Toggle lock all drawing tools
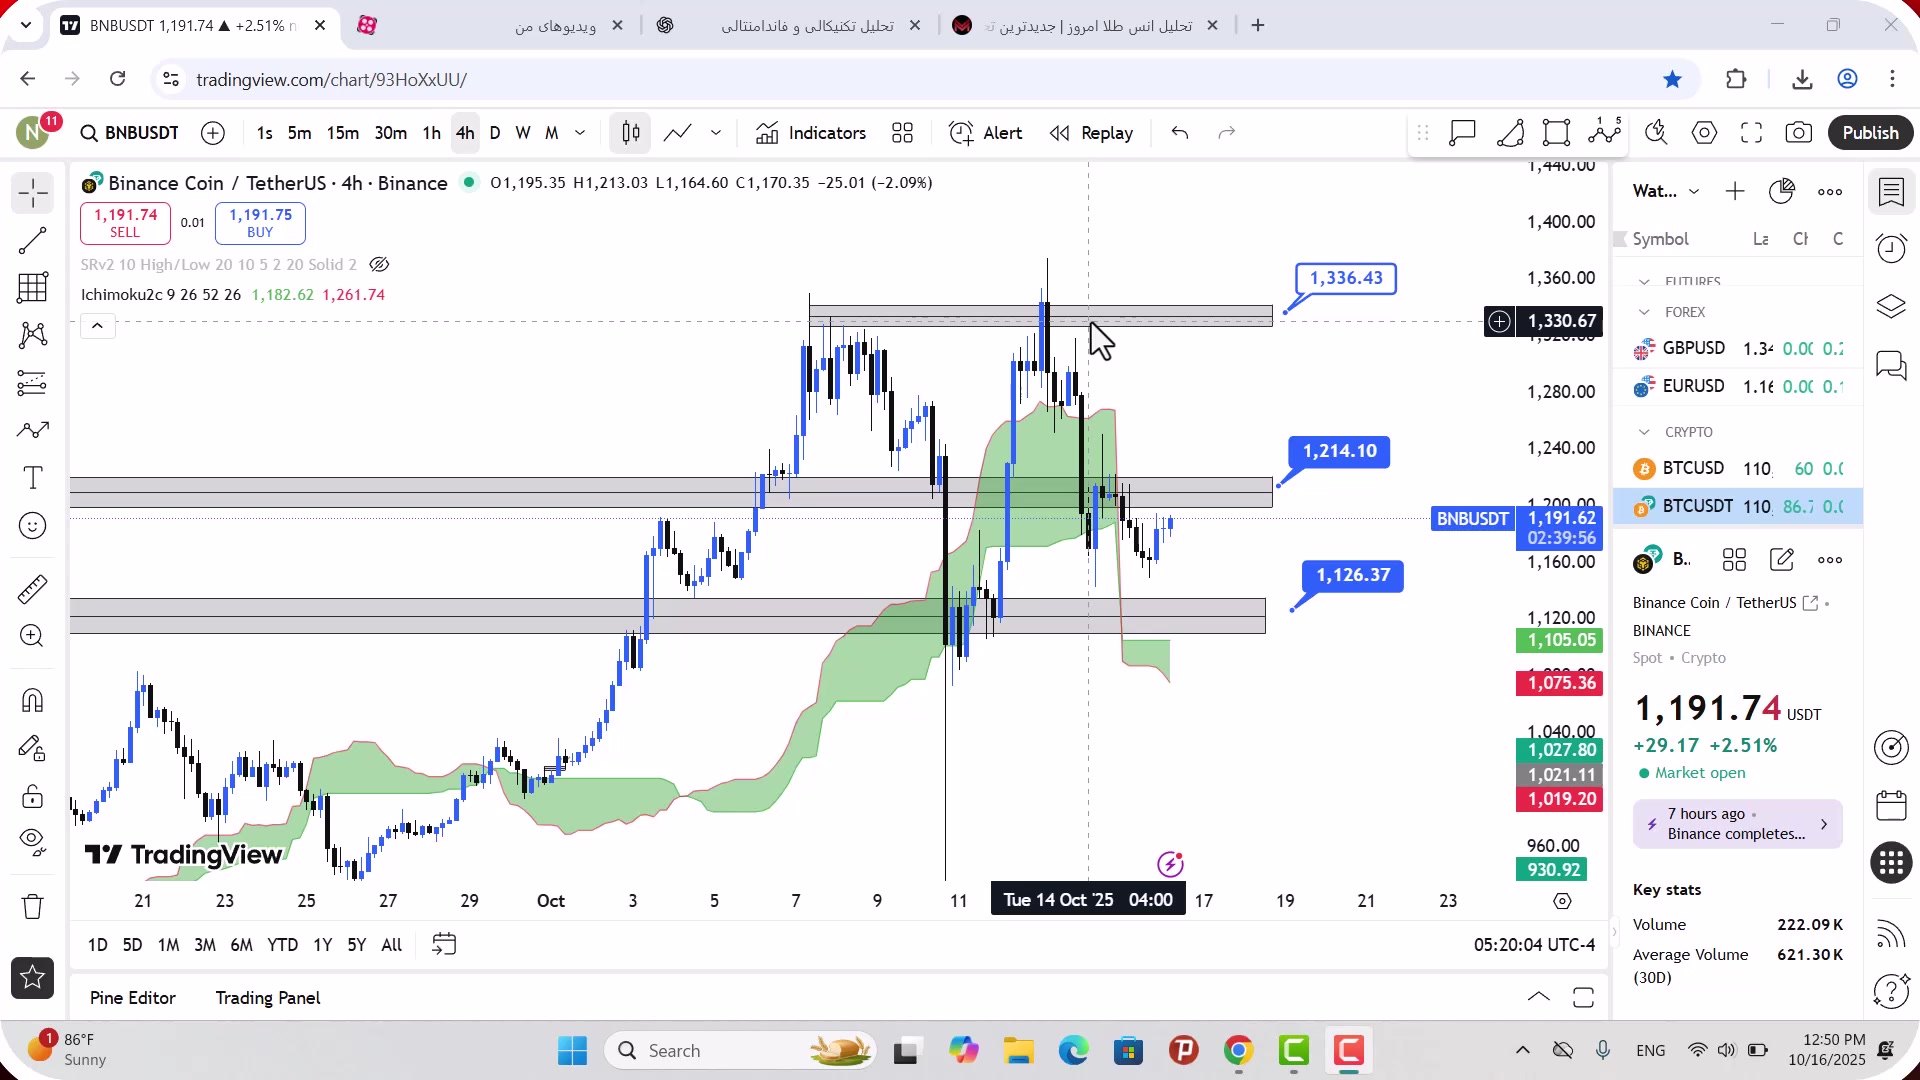The height and width of the screenshot is (1080, 1920). [33, 796]
